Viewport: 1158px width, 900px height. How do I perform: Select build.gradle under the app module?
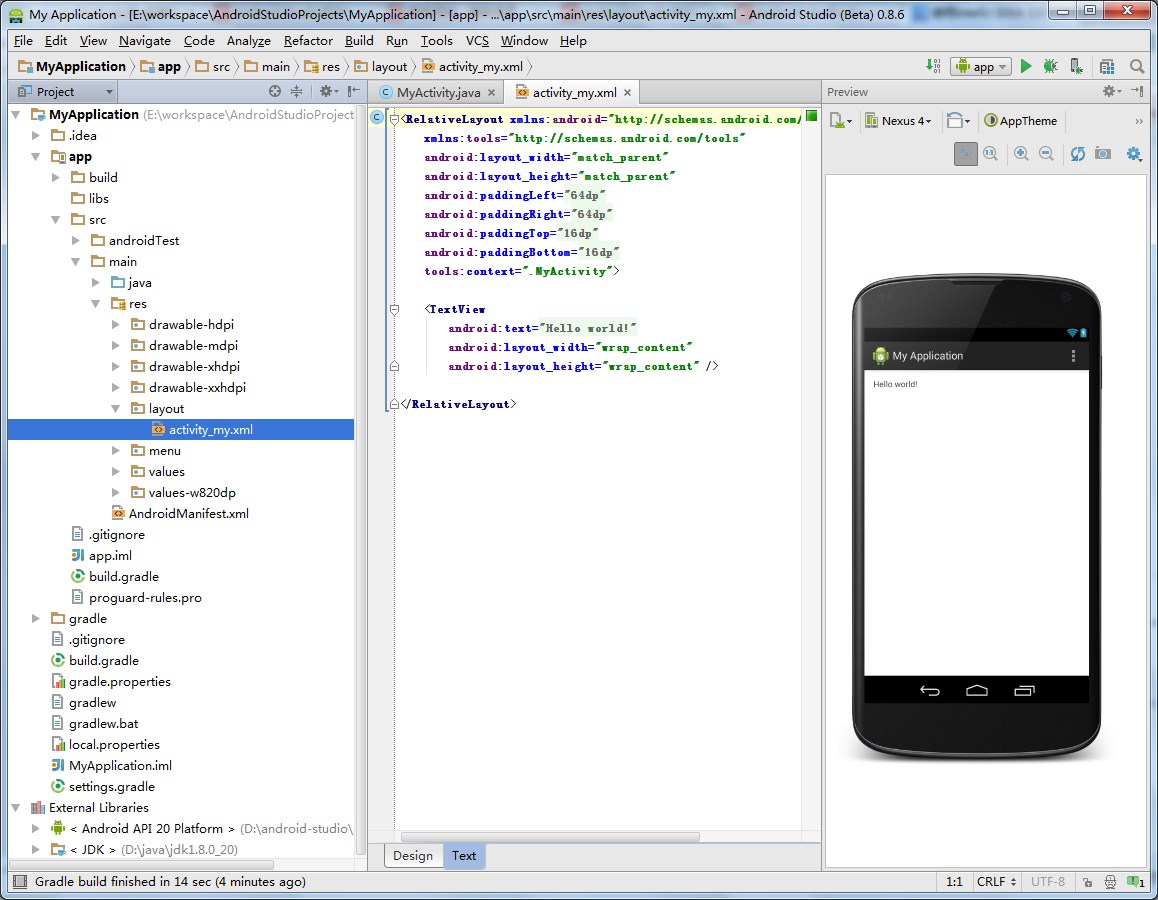(x=114, y=577)
